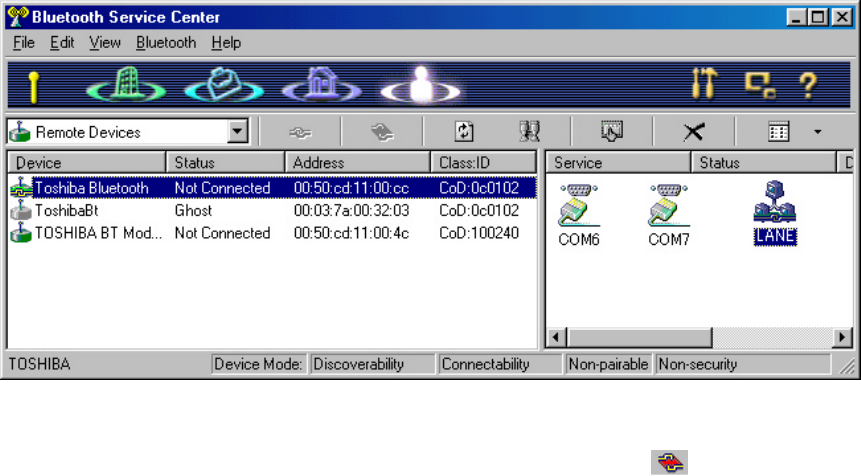Click Discoverability in status bar
Image resolution: width=861 pixels, height=476 pixels.
click(372, 364)
